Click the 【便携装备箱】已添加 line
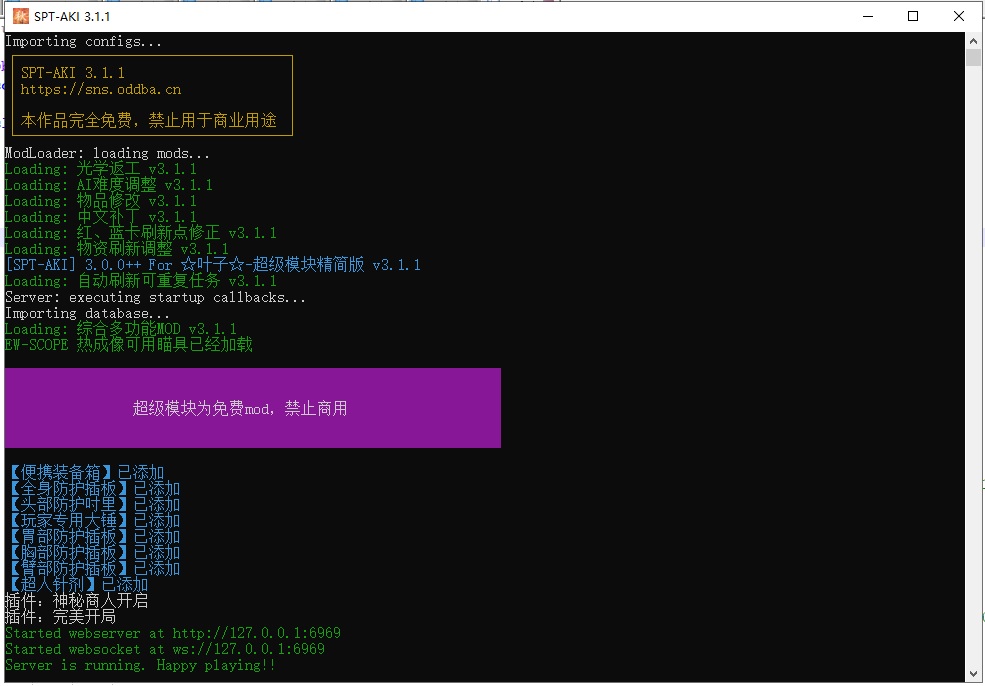 pyautogui.click(x=84, y=473)
